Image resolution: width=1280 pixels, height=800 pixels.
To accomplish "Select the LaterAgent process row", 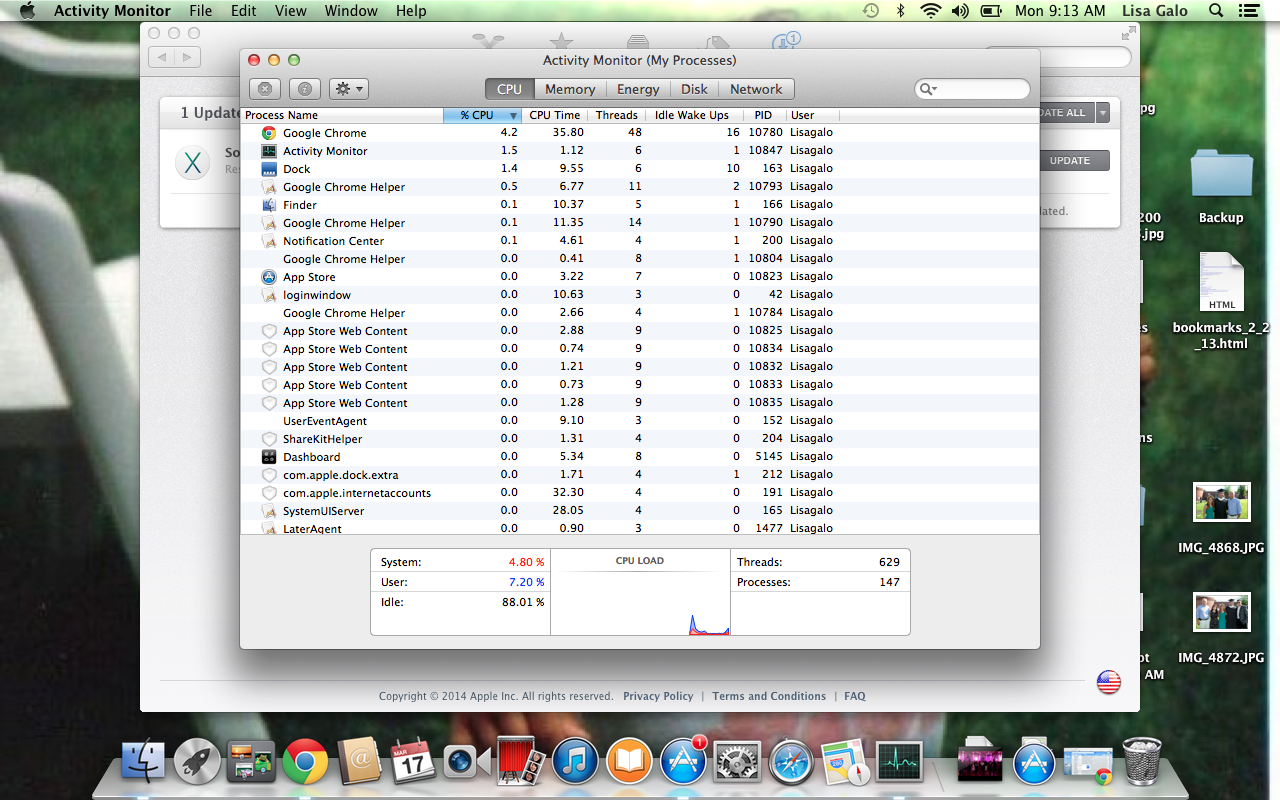I will [640, 527].
